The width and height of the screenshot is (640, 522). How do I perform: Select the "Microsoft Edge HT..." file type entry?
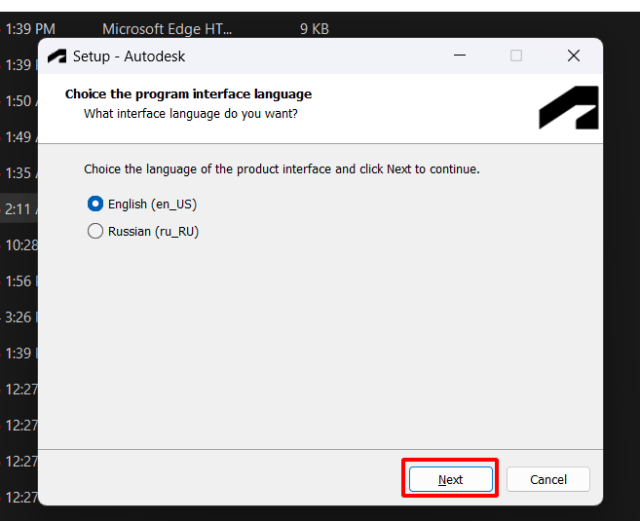coord(168,29)
